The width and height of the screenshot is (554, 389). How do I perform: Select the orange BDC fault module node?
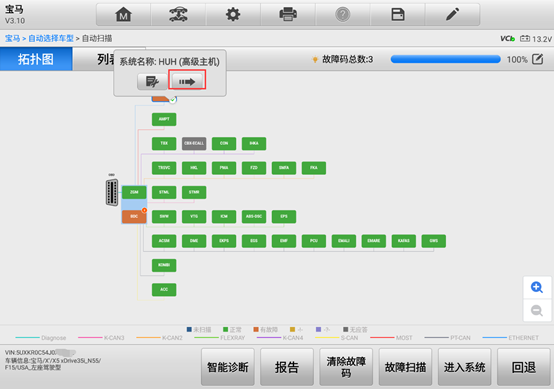point(134,217)
